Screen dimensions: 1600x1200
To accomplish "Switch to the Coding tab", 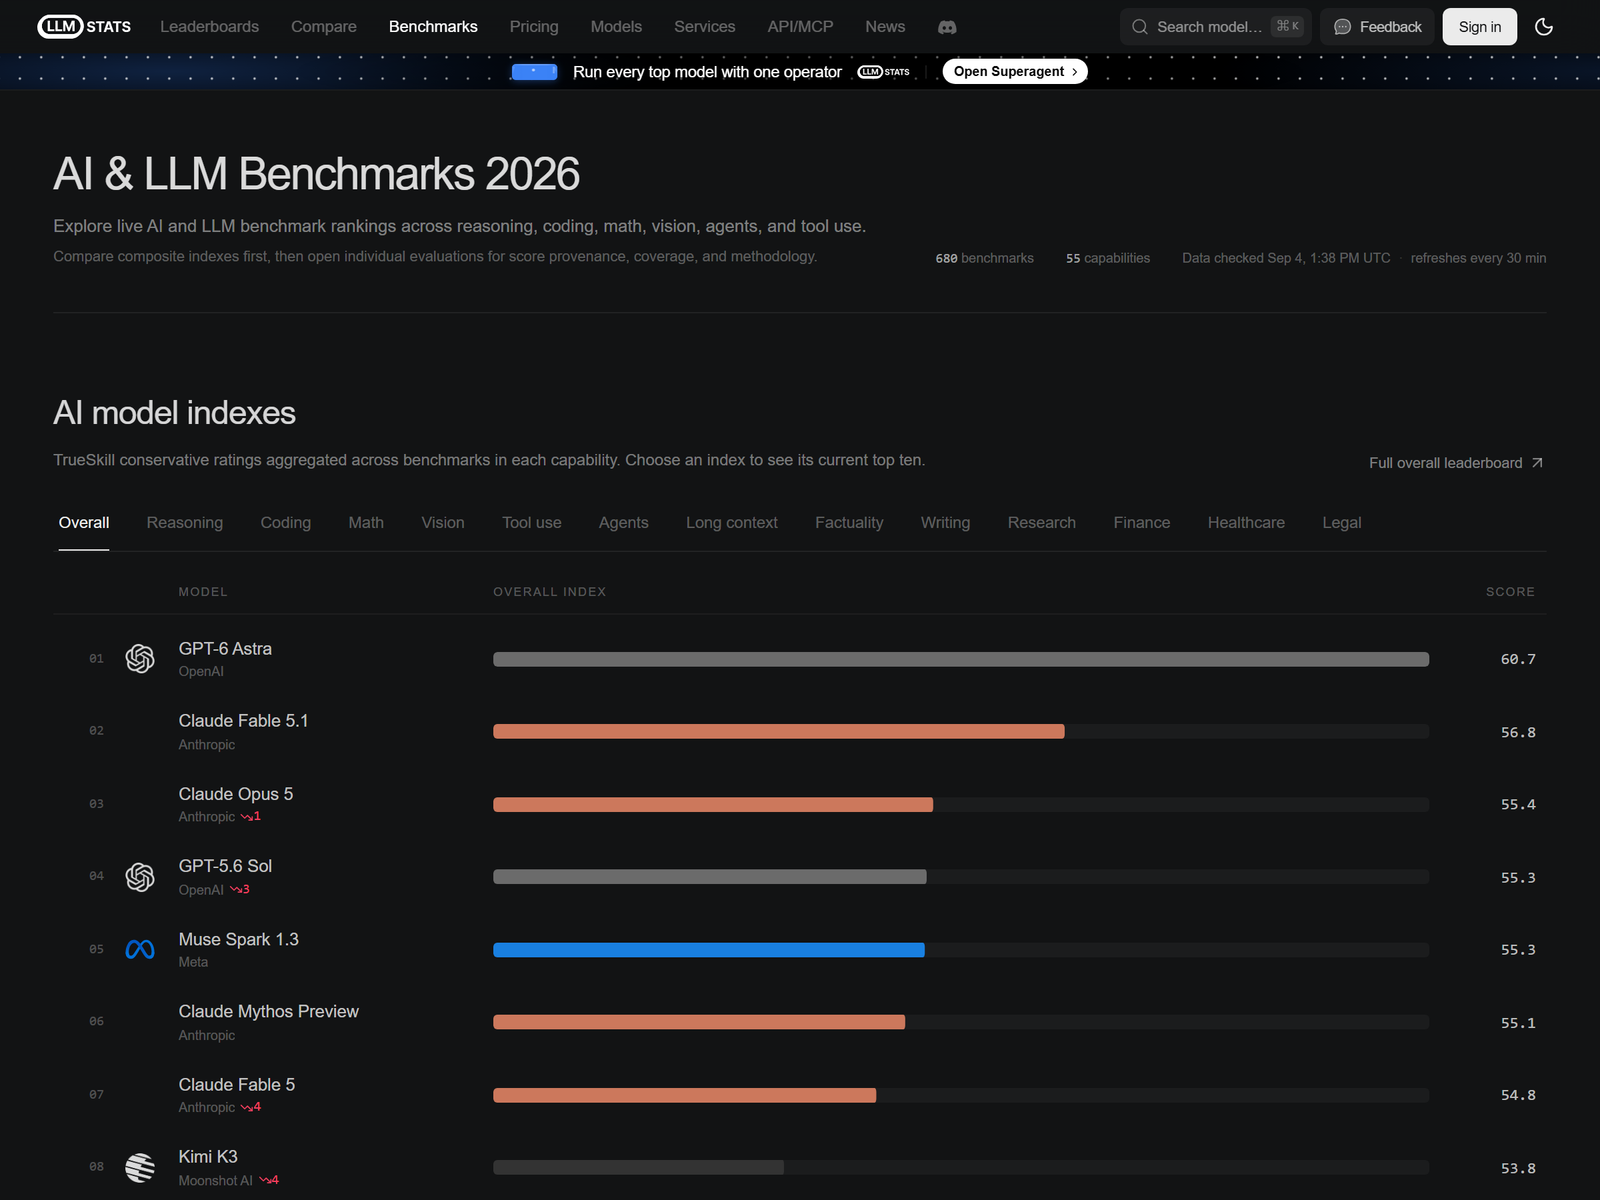I will coord(286,523).
